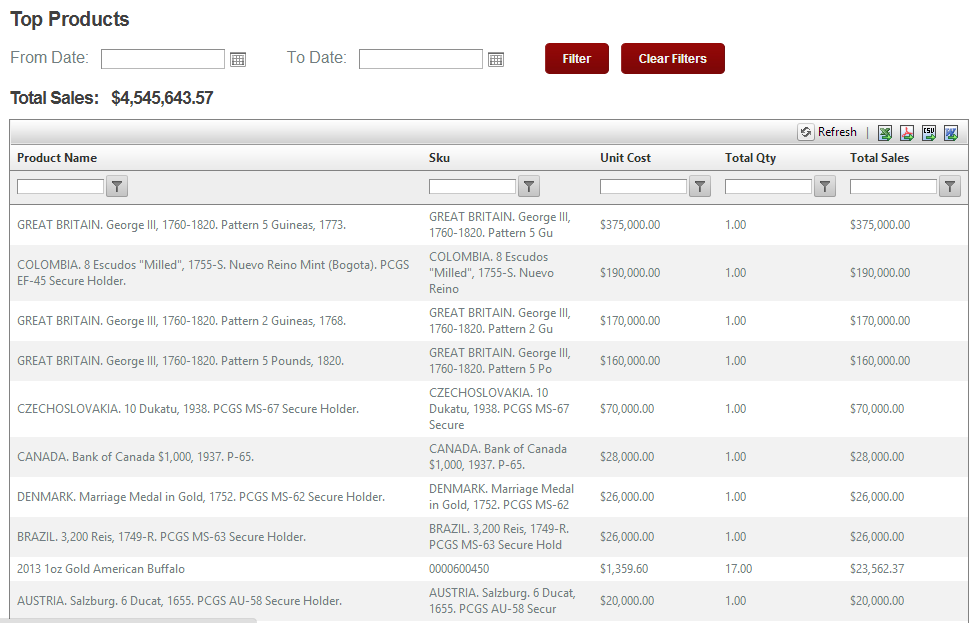The height and width of the screenshot is (623, 973).
Task: Select the BRAZIL 3,200 Reis product name
Action: pos(161,537)
